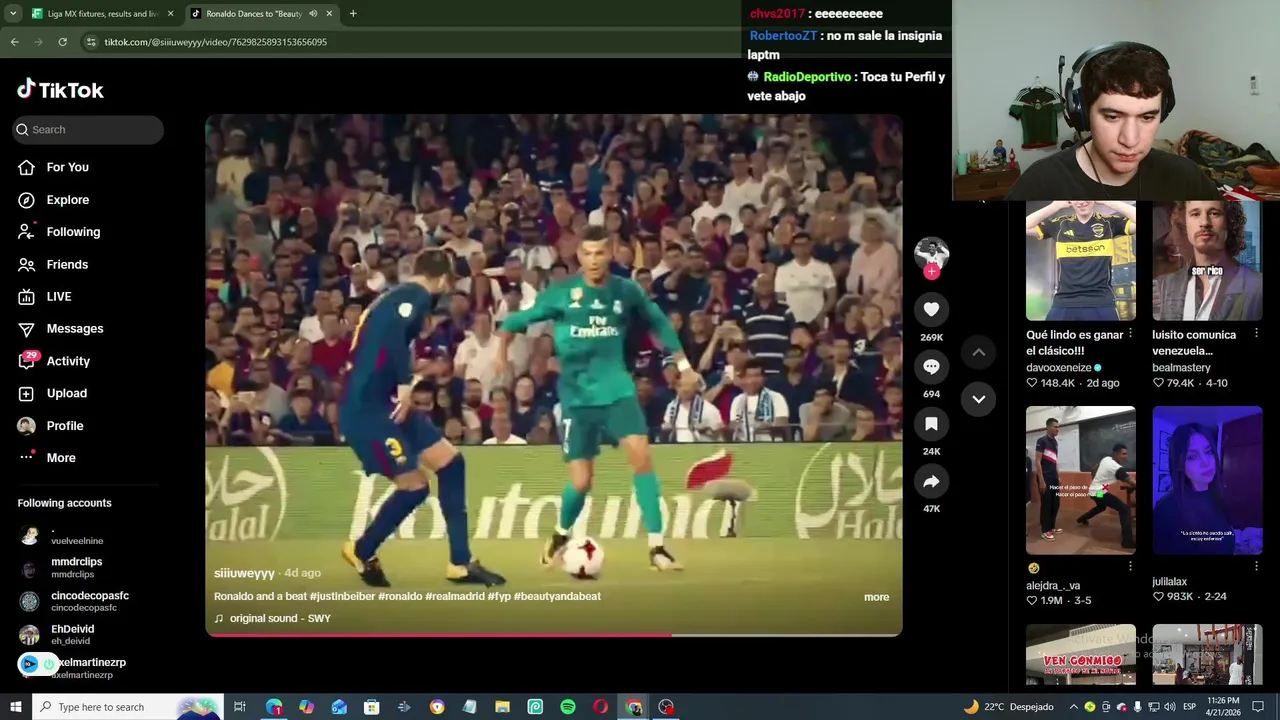Save video with bookmark icon
The height and width of the screenshot is (720, 1280).
tap(931, 424)
